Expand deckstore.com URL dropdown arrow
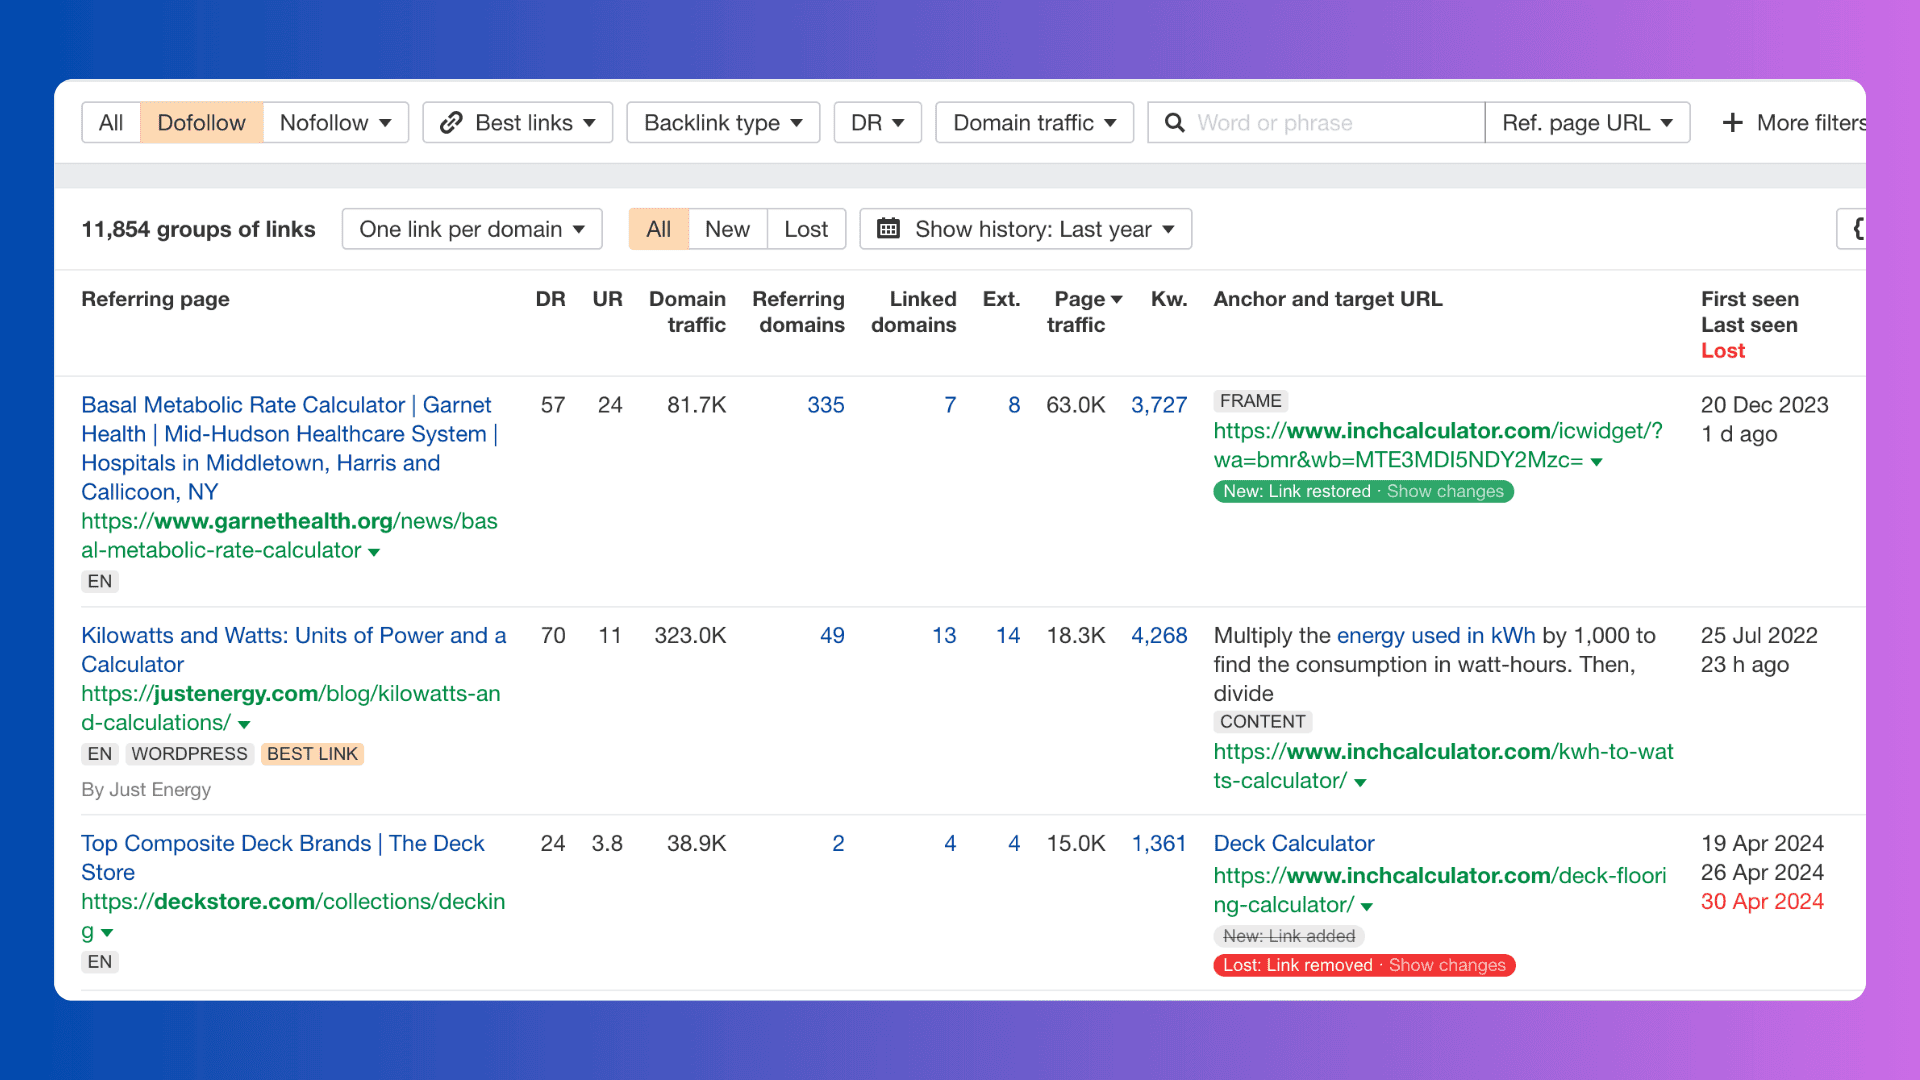Screen dimensions: 1920x1080 click(x=107, y=933)
